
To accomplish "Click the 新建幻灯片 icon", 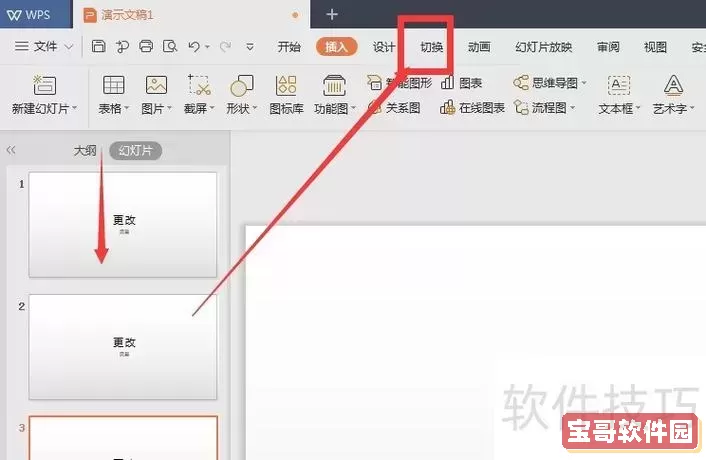I will click(x=44, y=85).
